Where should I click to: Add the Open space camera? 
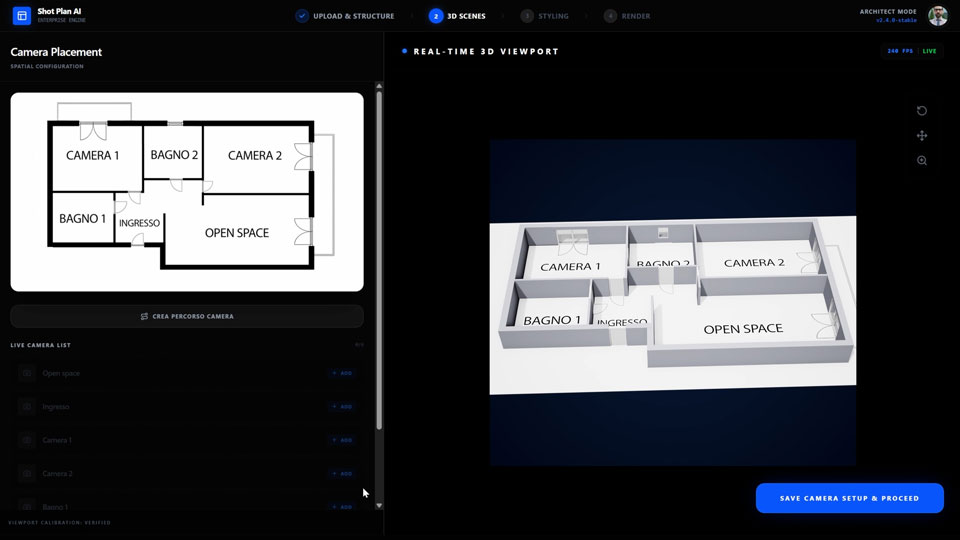(342, 373)
